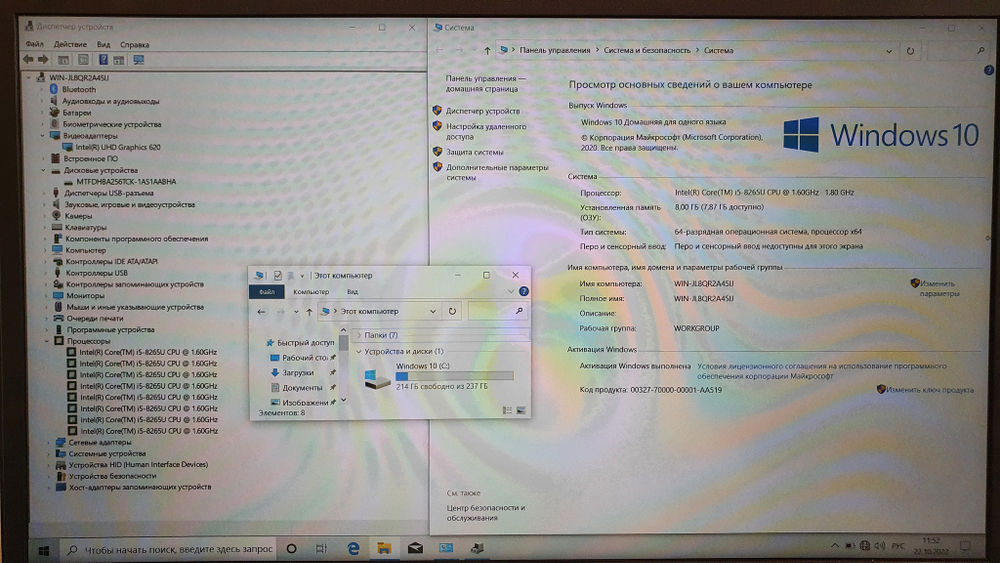Click back arrow in Этот компьютер window

pyautogui.click(x=261, y=312)
